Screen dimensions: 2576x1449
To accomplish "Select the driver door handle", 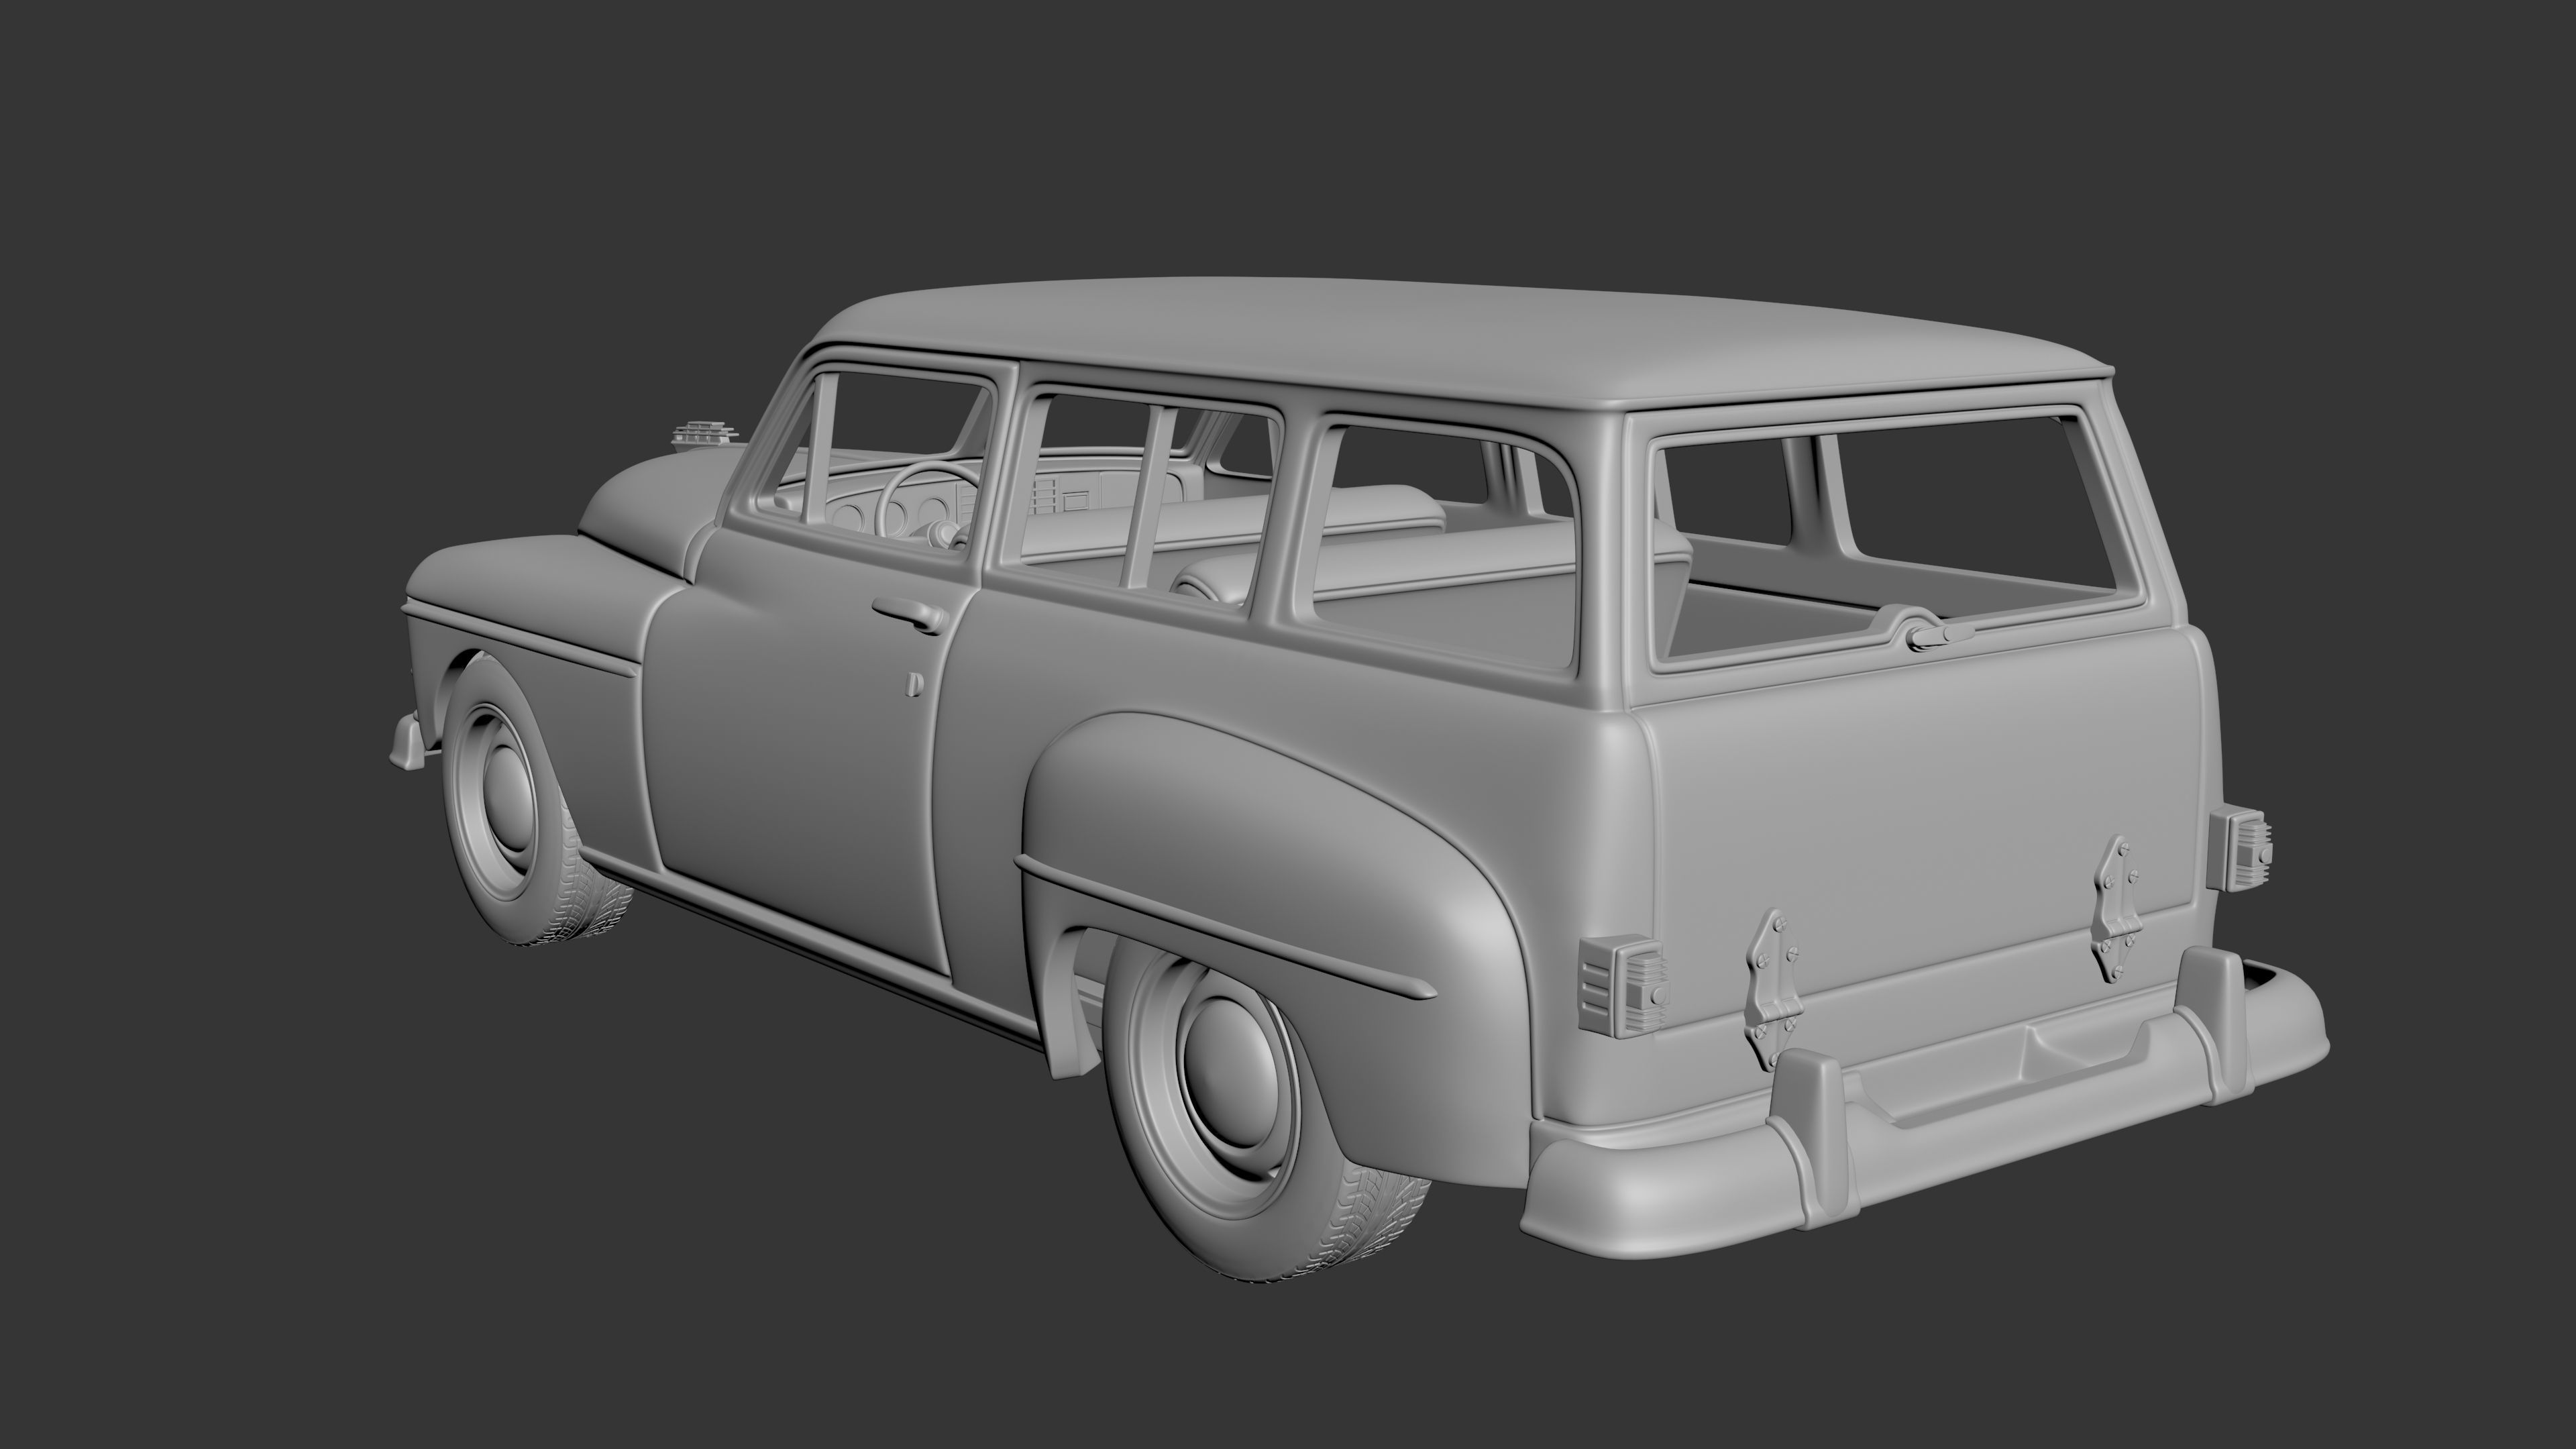I will 907,612.
